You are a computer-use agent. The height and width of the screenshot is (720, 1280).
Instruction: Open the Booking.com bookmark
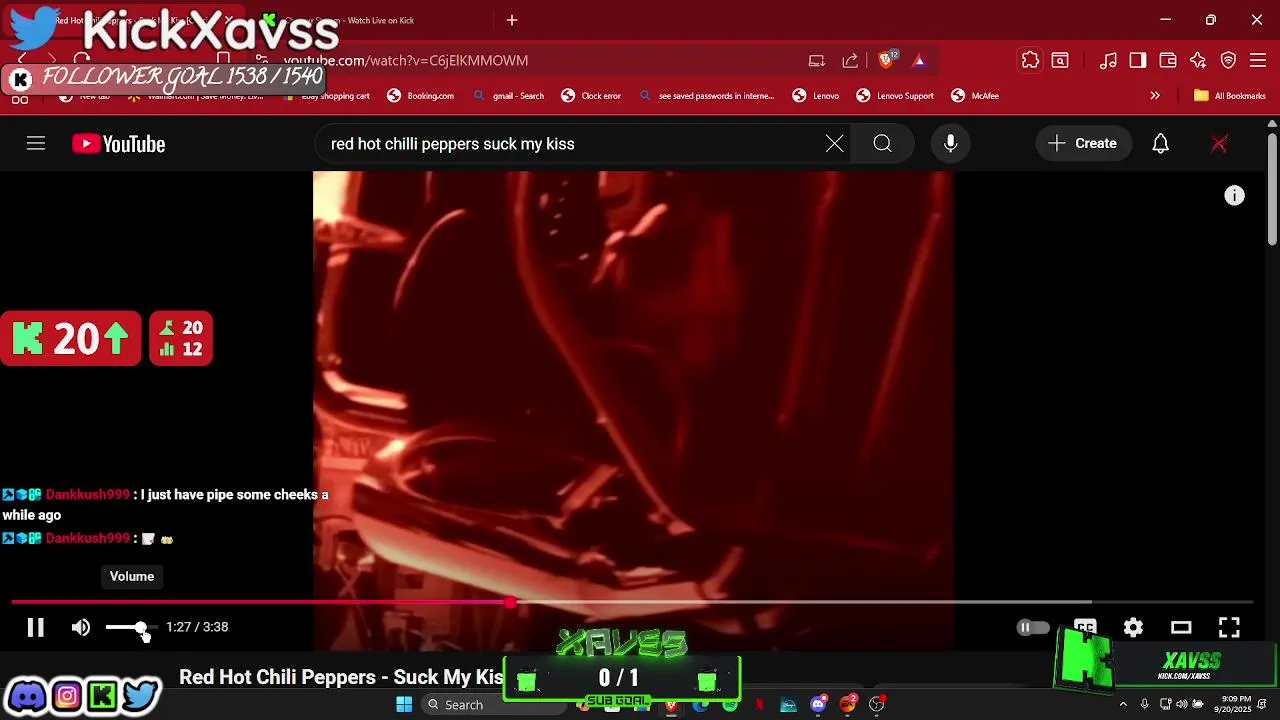coord(421,96)
